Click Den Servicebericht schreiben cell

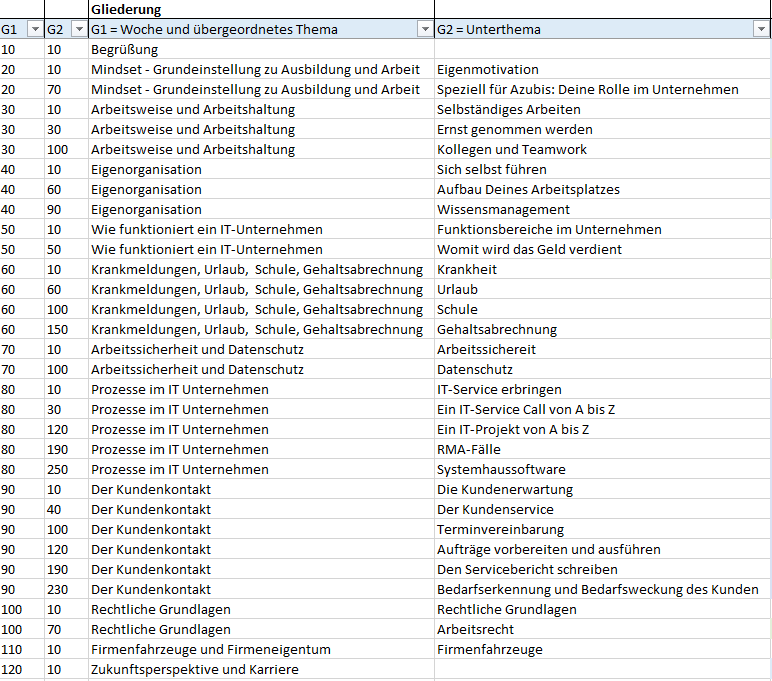pos(602,570)
